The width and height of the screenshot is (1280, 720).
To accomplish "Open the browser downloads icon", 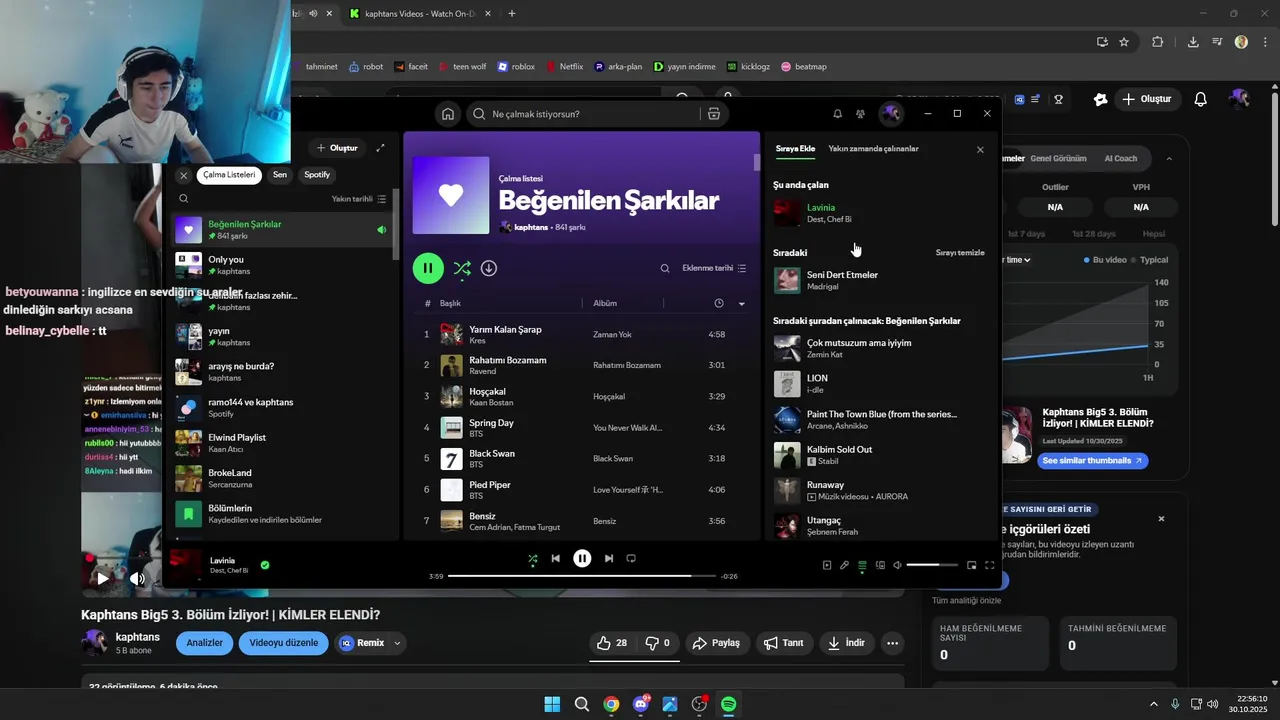I will pyautogui.click(x=1193, y=42).
